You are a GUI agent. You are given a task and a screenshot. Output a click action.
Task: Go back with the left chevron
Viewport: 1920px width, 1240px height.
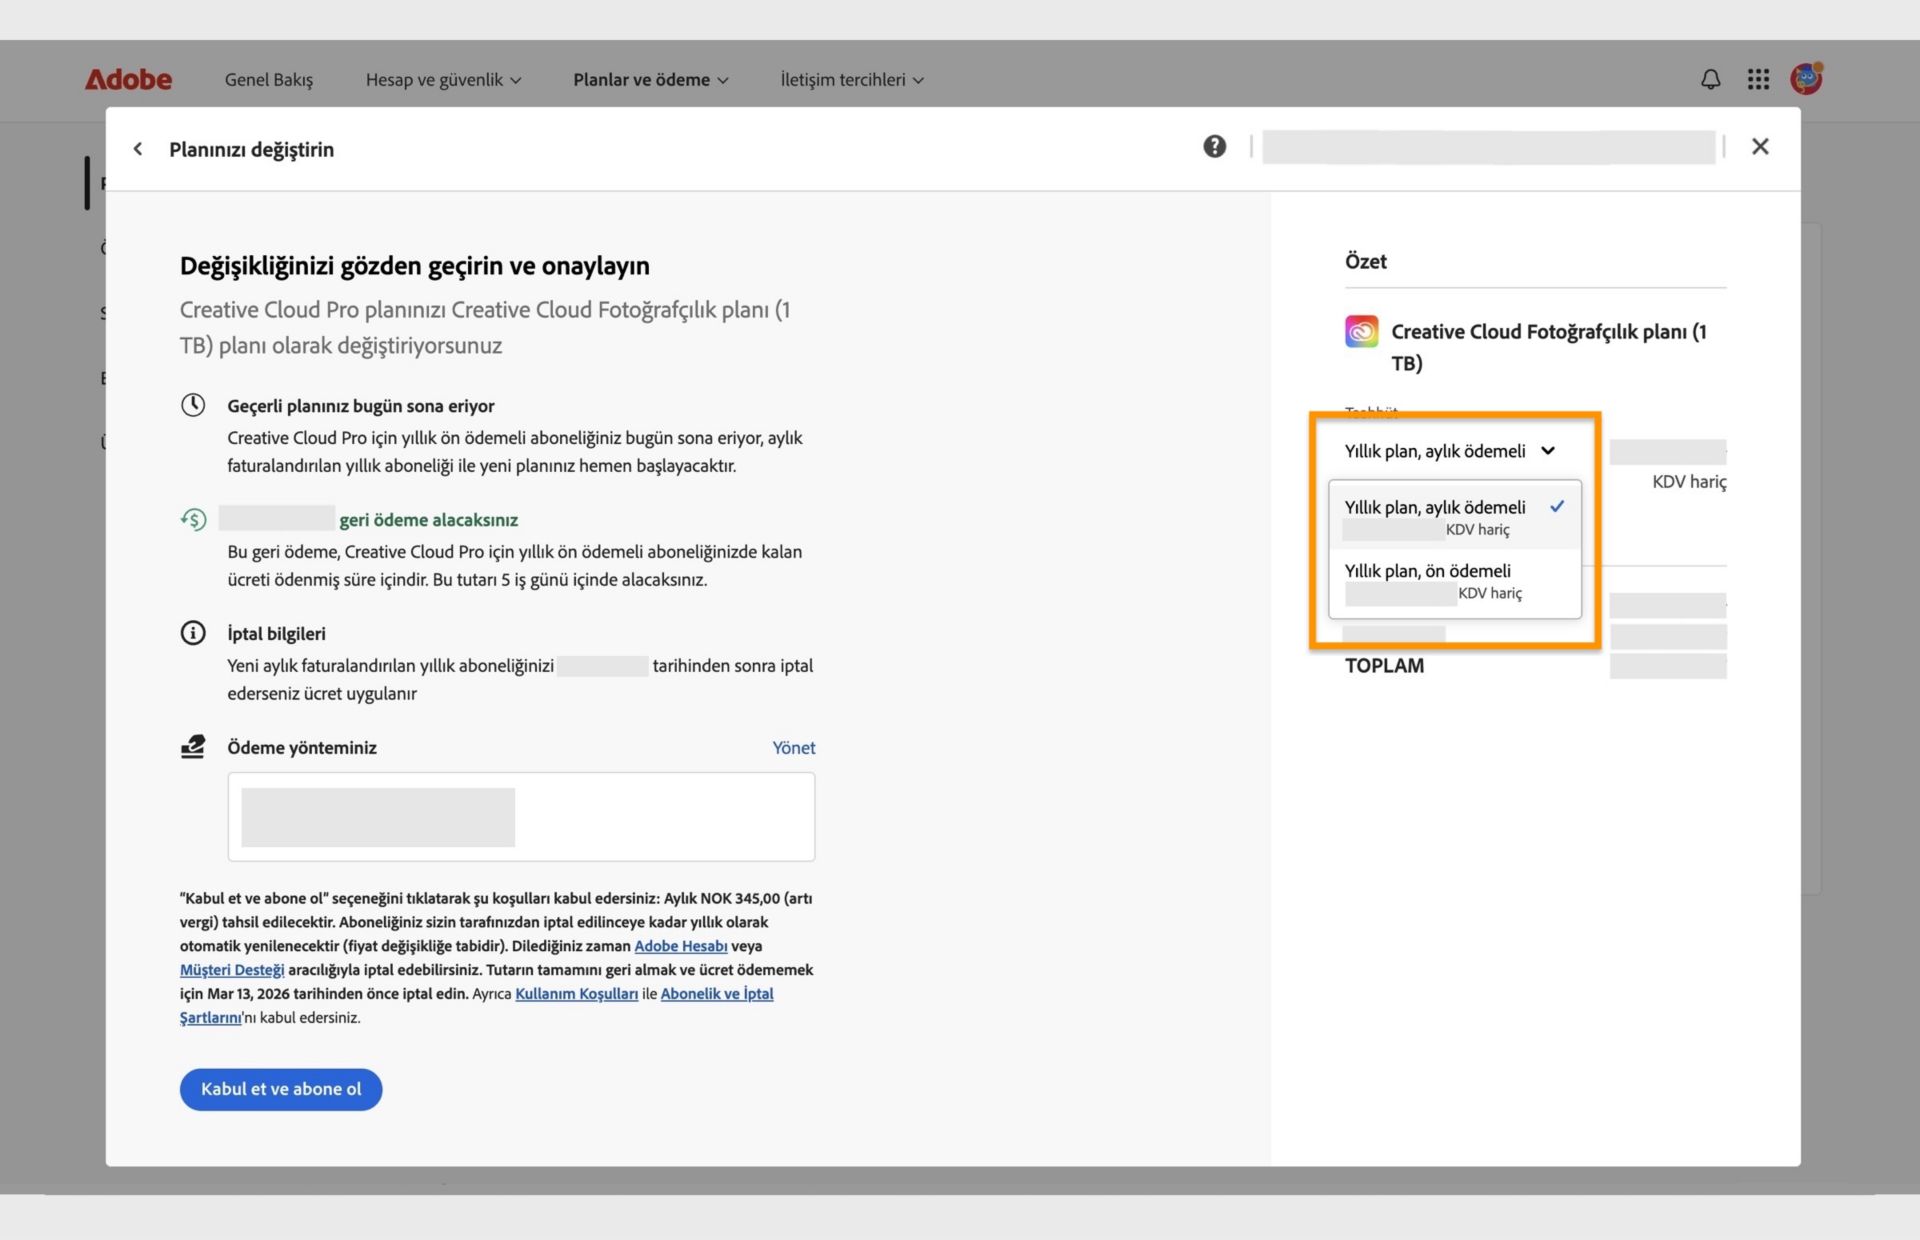[138, 149]
